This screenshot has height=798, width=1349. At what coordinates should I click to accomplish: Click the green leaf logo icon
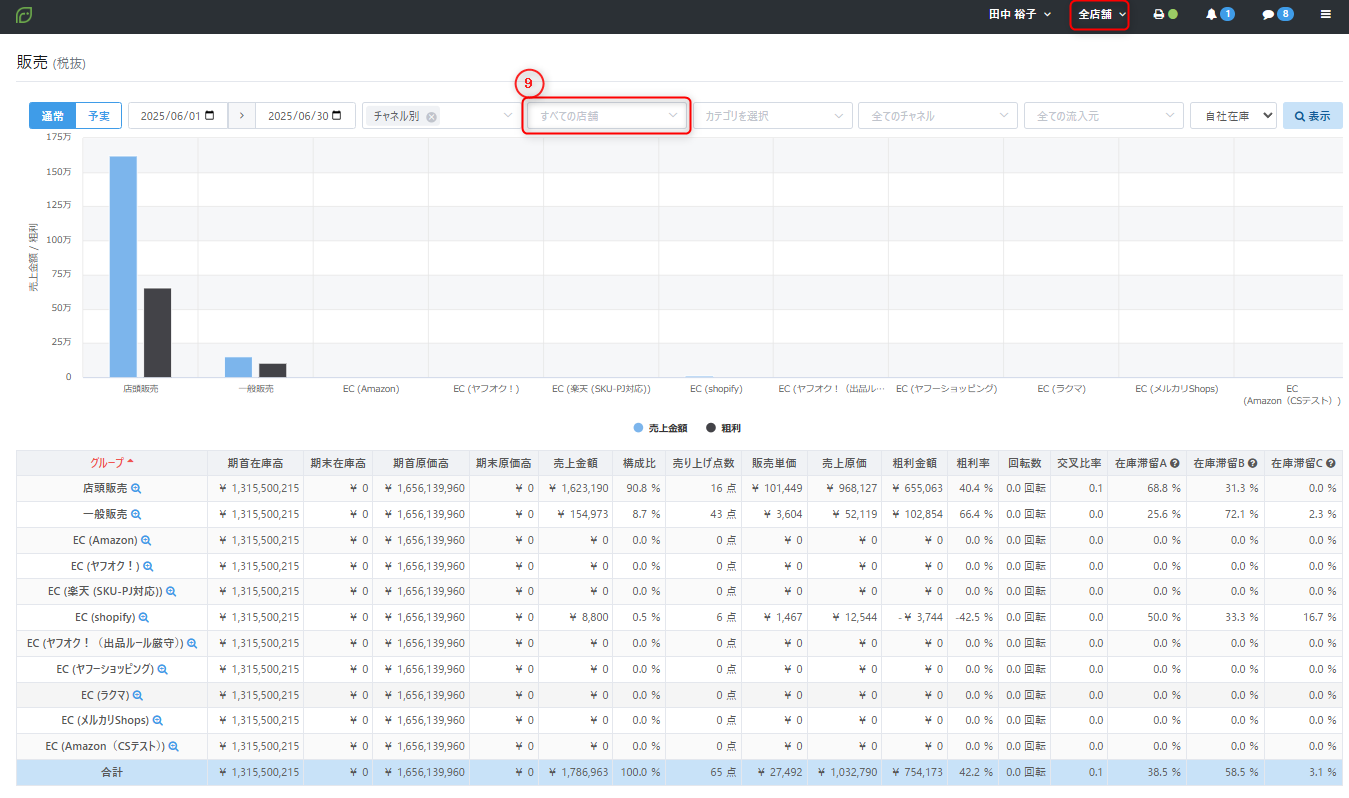[24, 15]
